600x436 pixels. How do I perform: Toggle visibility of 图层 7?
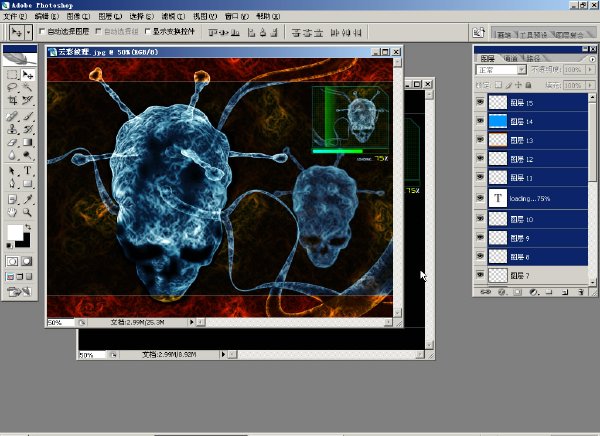click(480, 275)
